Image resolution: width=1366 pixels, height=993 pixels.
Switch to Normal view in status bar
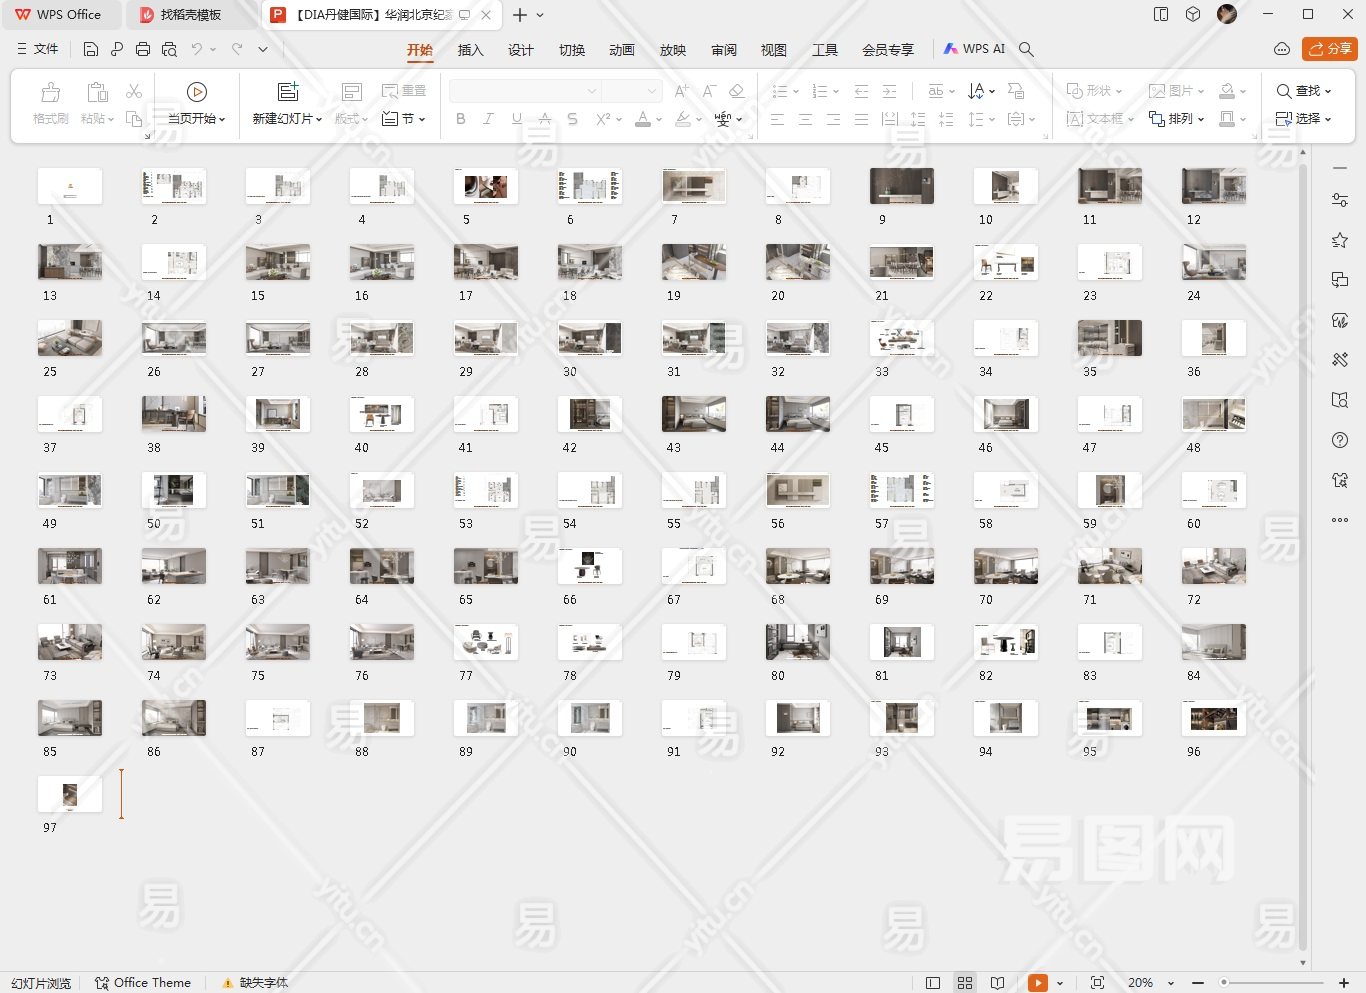pos(933,983)
